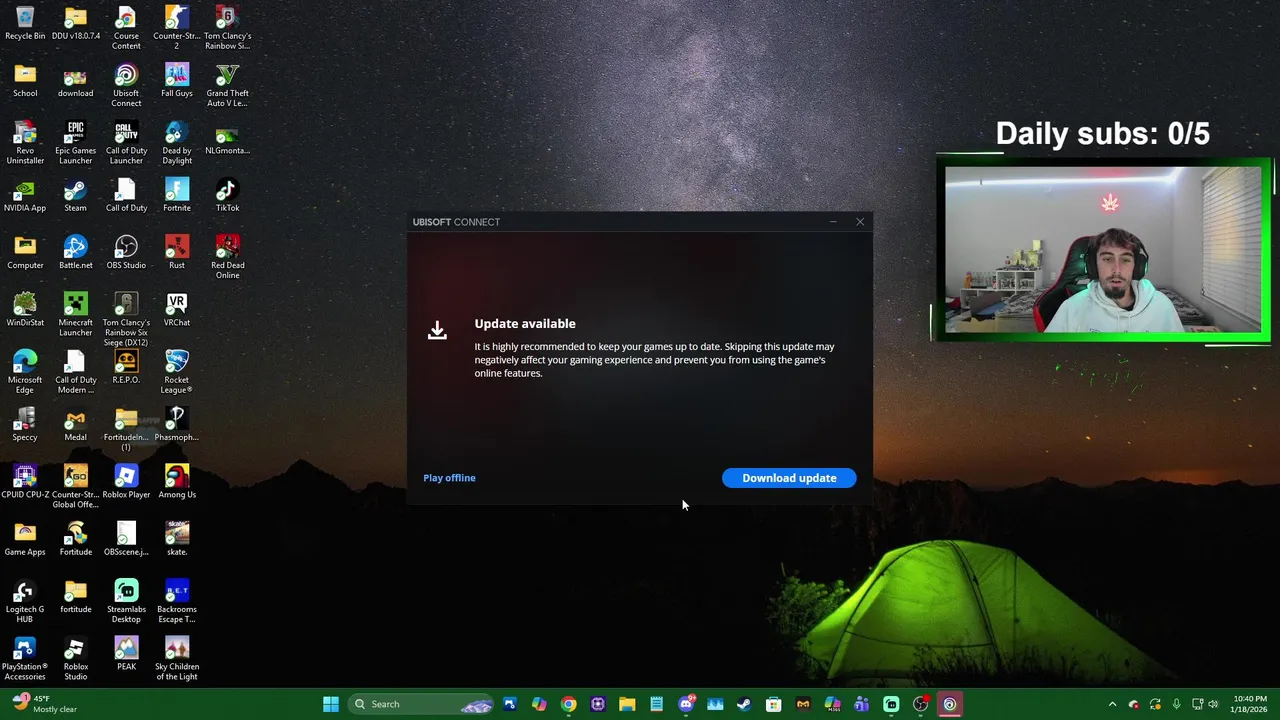Viewport: 1280px width, 720px height.
Task: Open Google Chrome from the taskbar
Action: pos(568,704)
